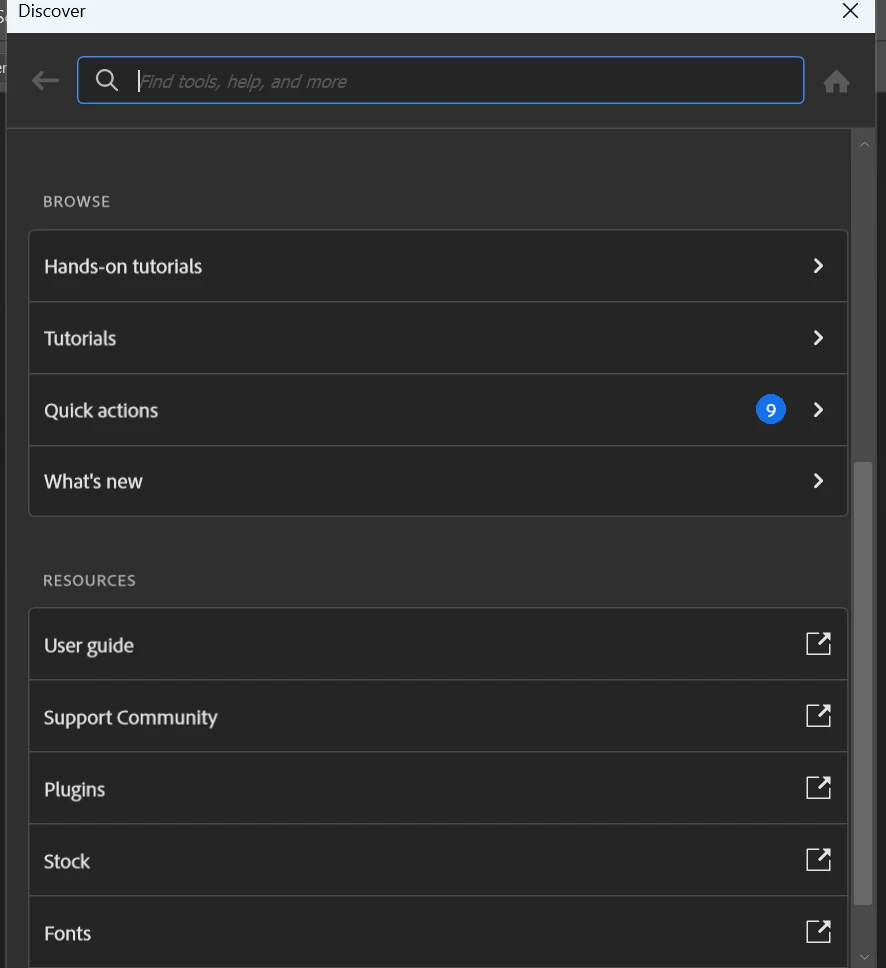Click external link icon beside Support Community
The image size is (886, 968).
point(818,716)
